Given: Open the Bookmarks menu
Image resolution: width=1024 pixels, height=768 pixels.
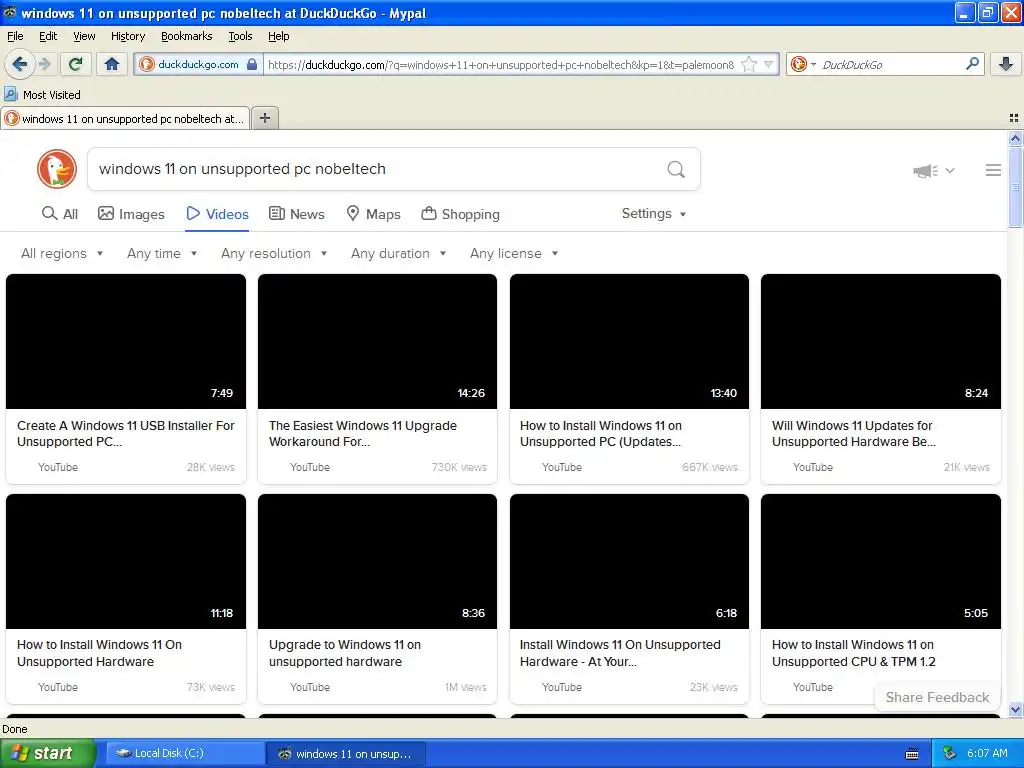Looking at the screenshot, I should tap(186, 36).
